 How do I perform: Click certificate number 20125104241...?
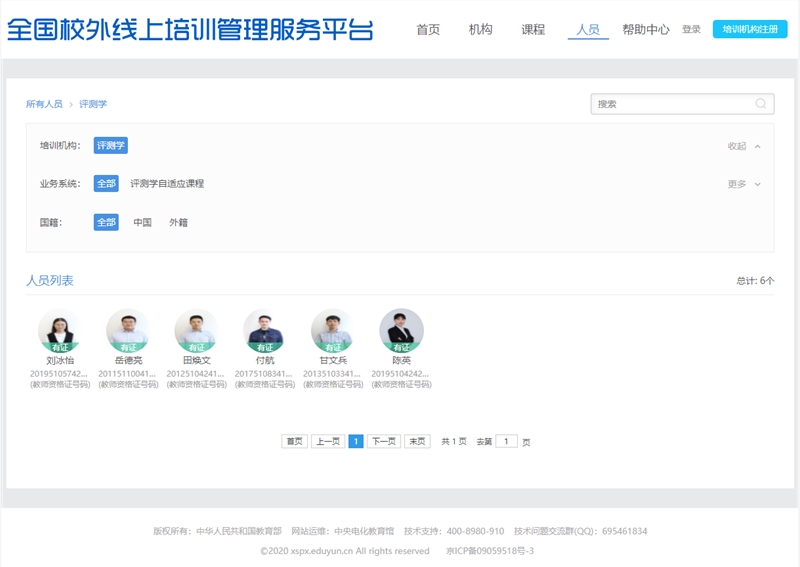pos(195,374)
